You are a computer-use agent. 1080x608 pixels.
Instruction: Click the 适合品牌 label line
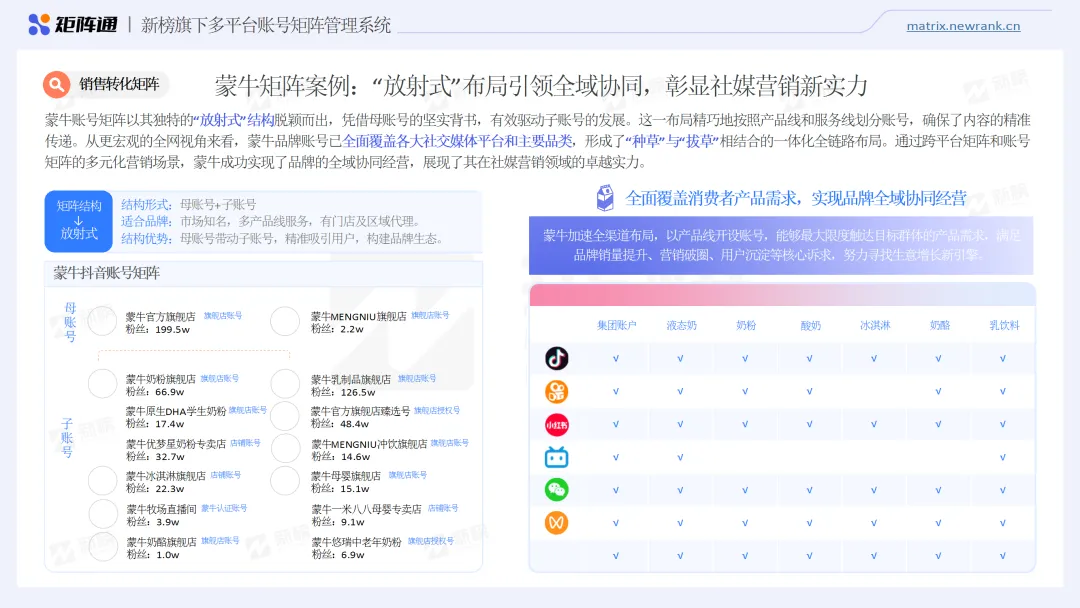pos(270,221)
